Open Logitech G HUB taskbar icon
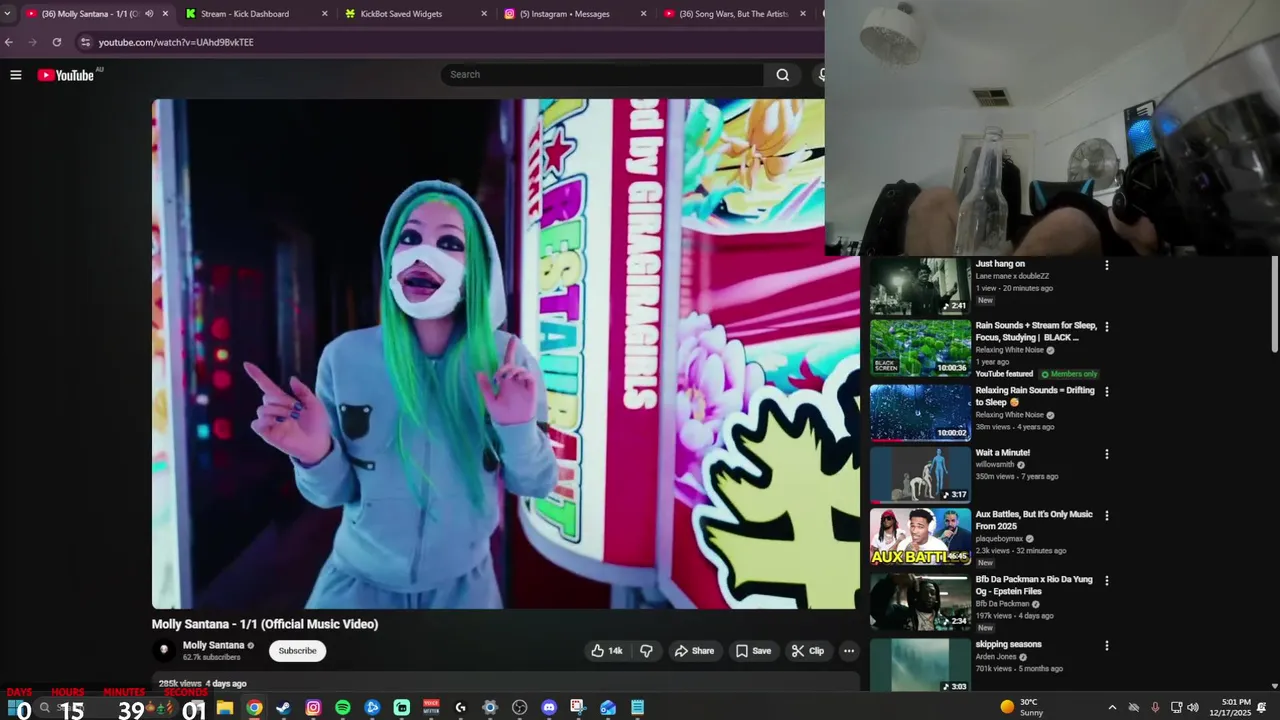 460,708
